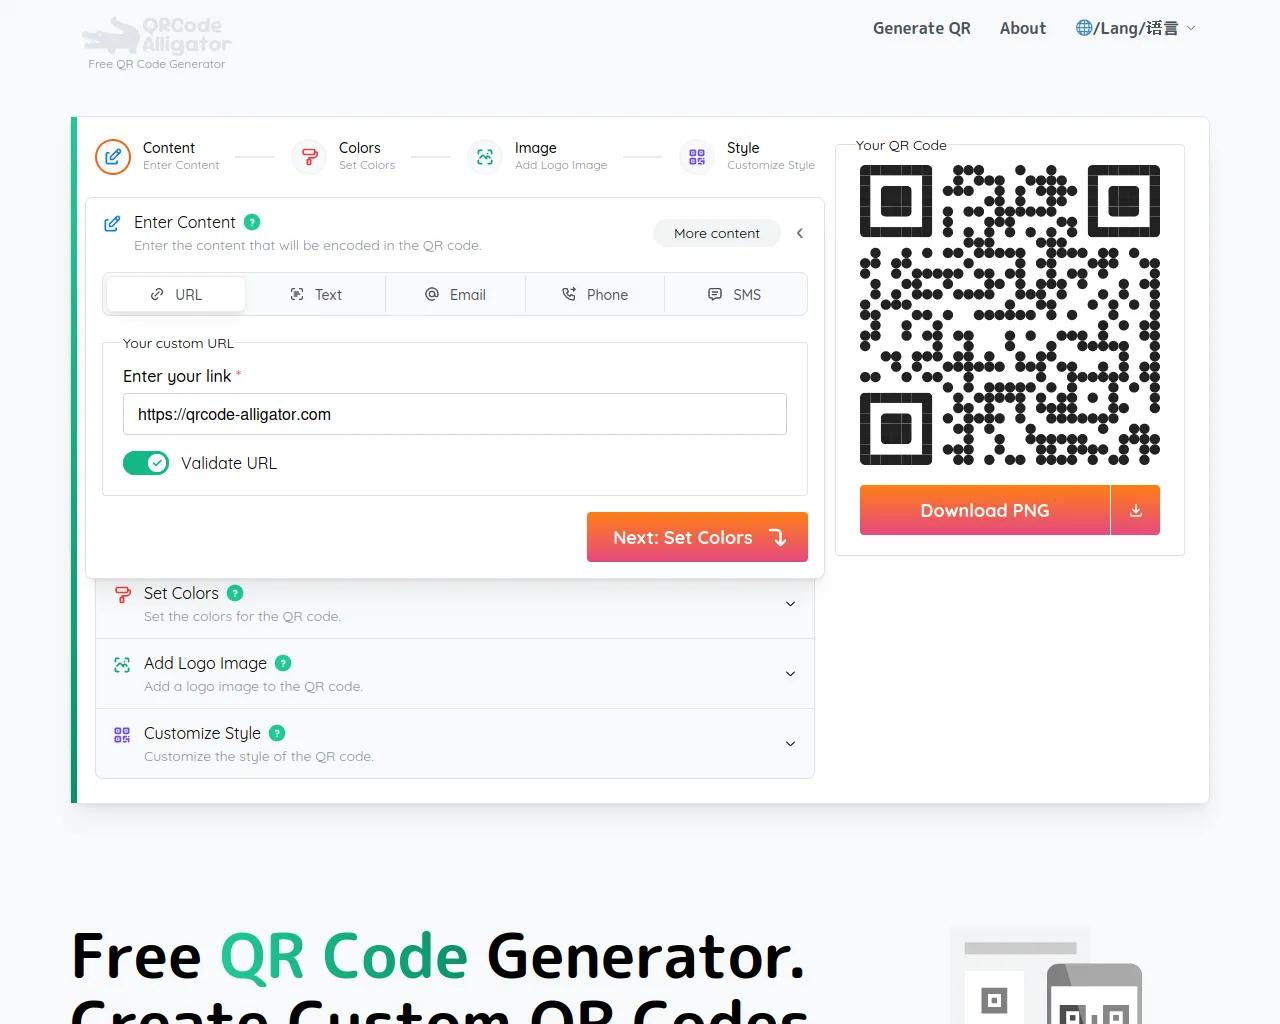Click the Set Colors section heading

coord(181,593)
